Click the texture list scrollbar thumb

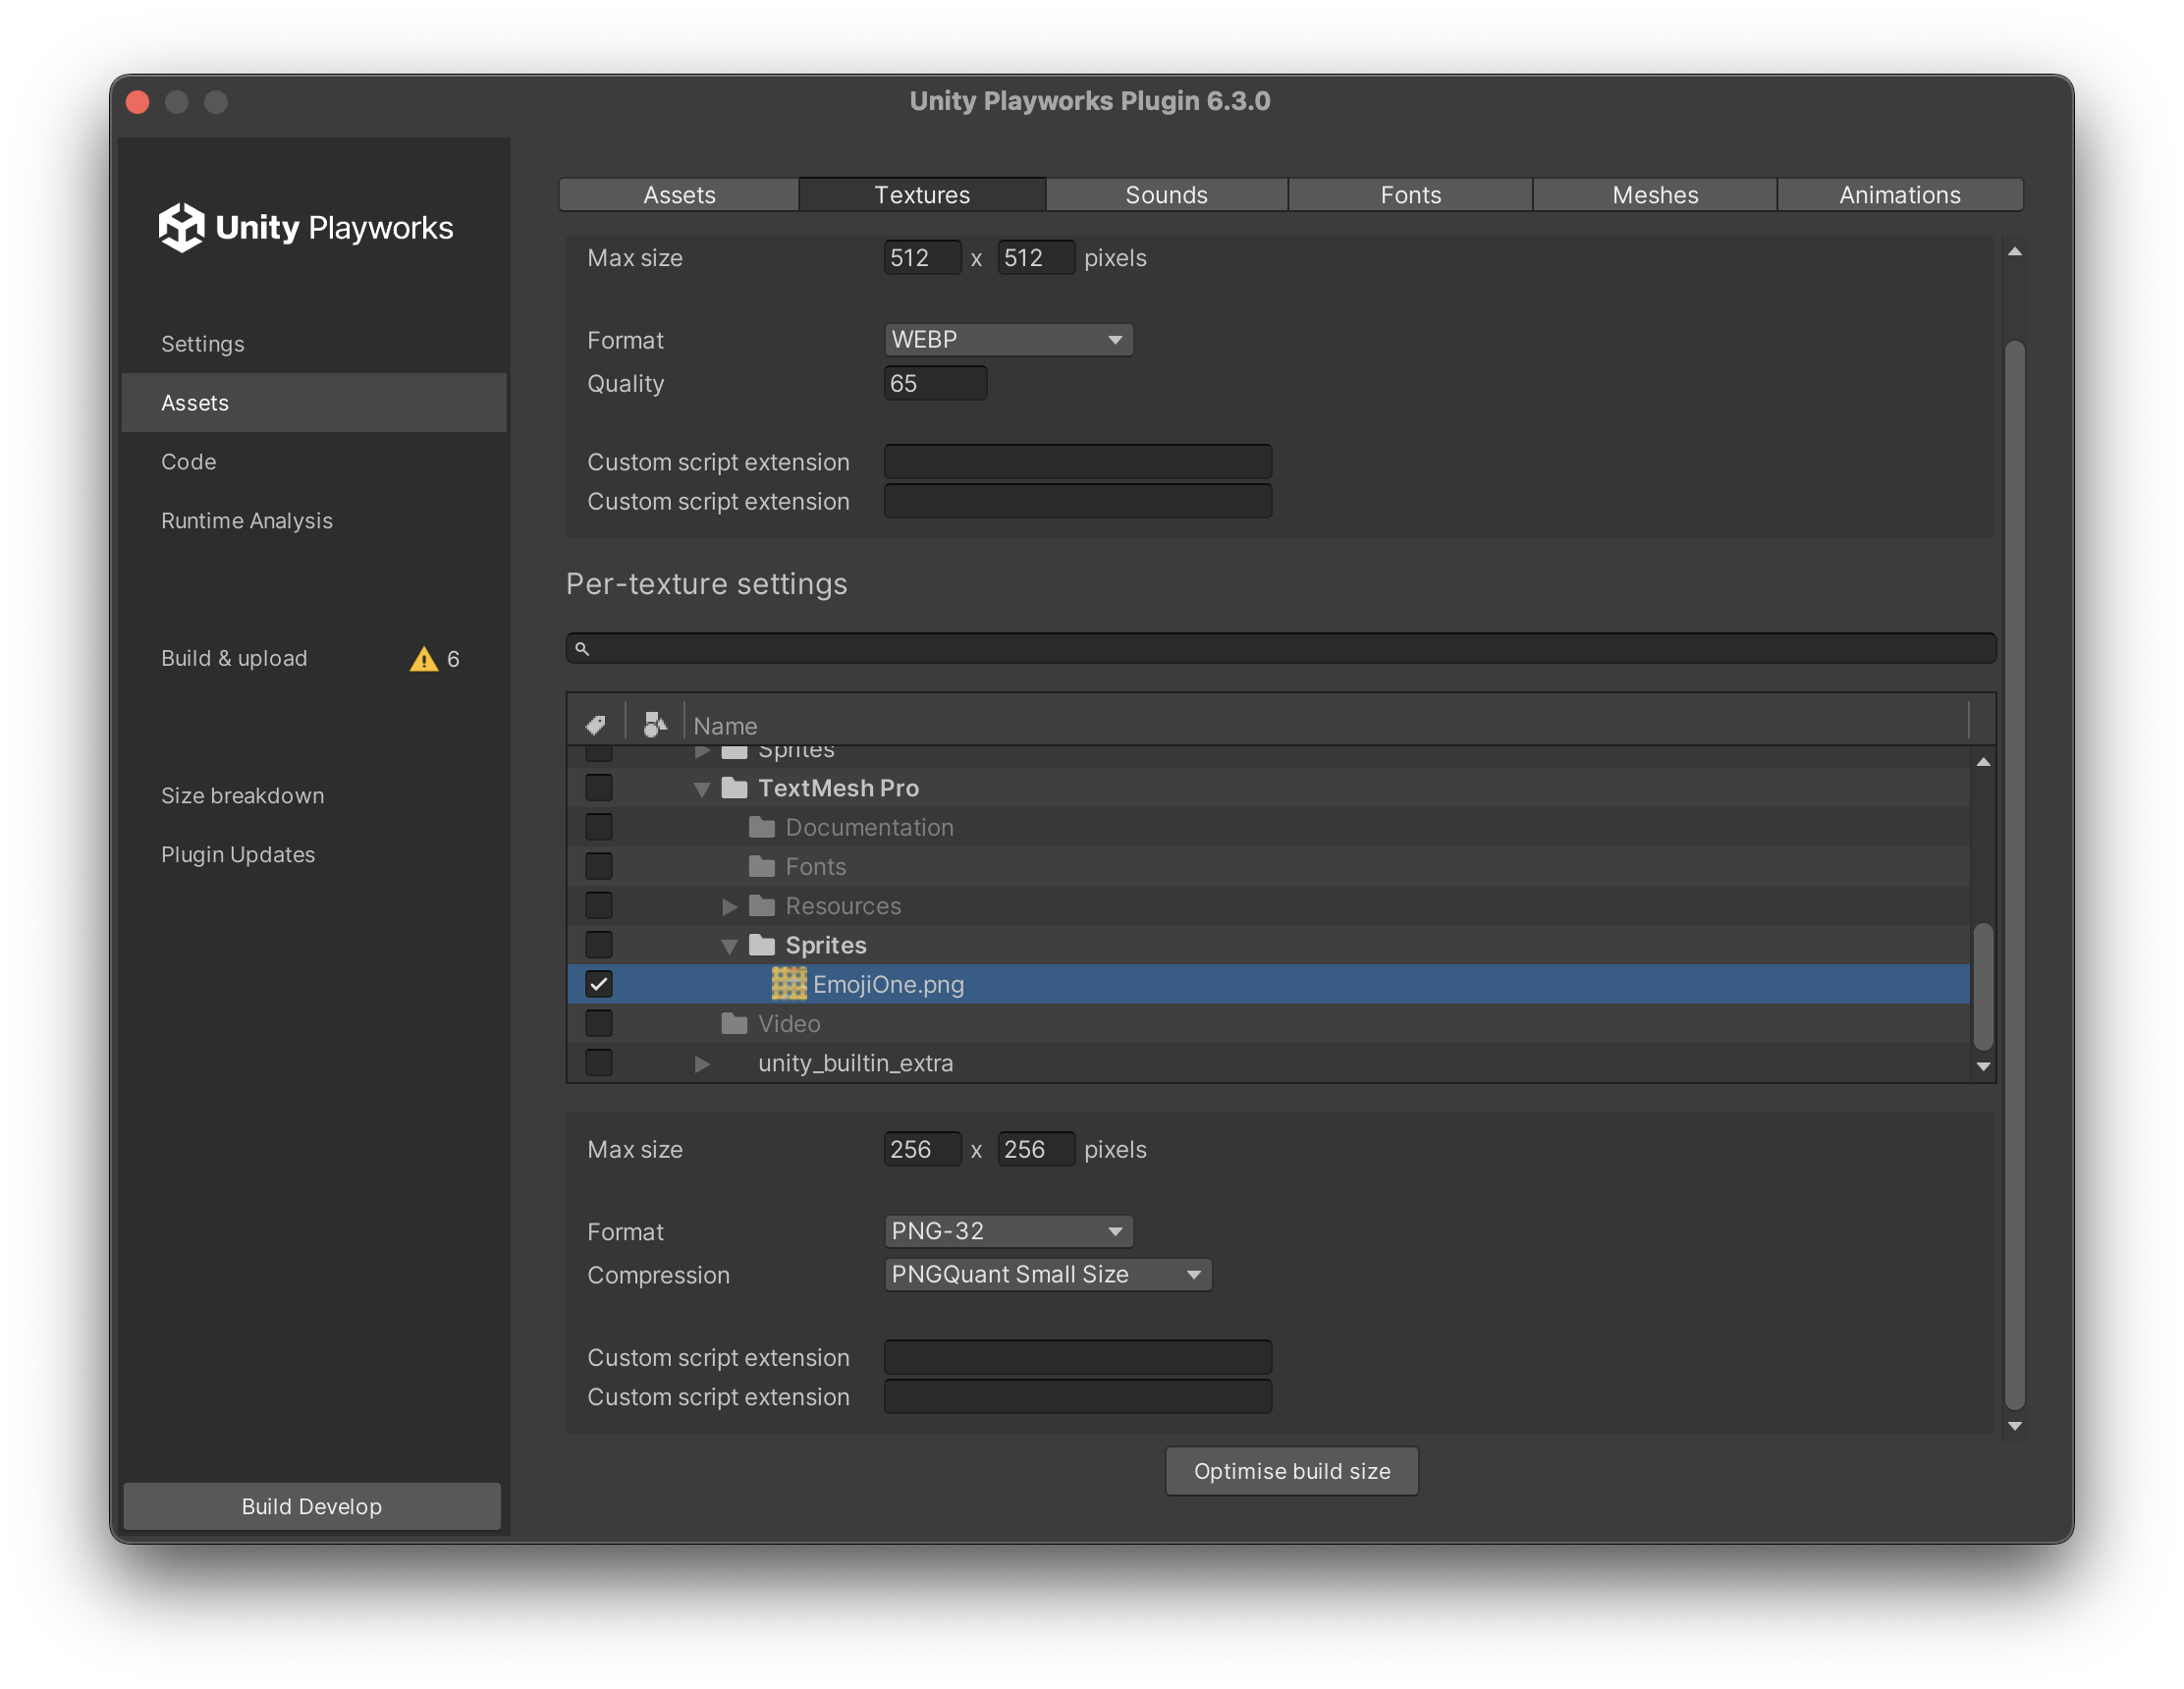point(1983,987)
